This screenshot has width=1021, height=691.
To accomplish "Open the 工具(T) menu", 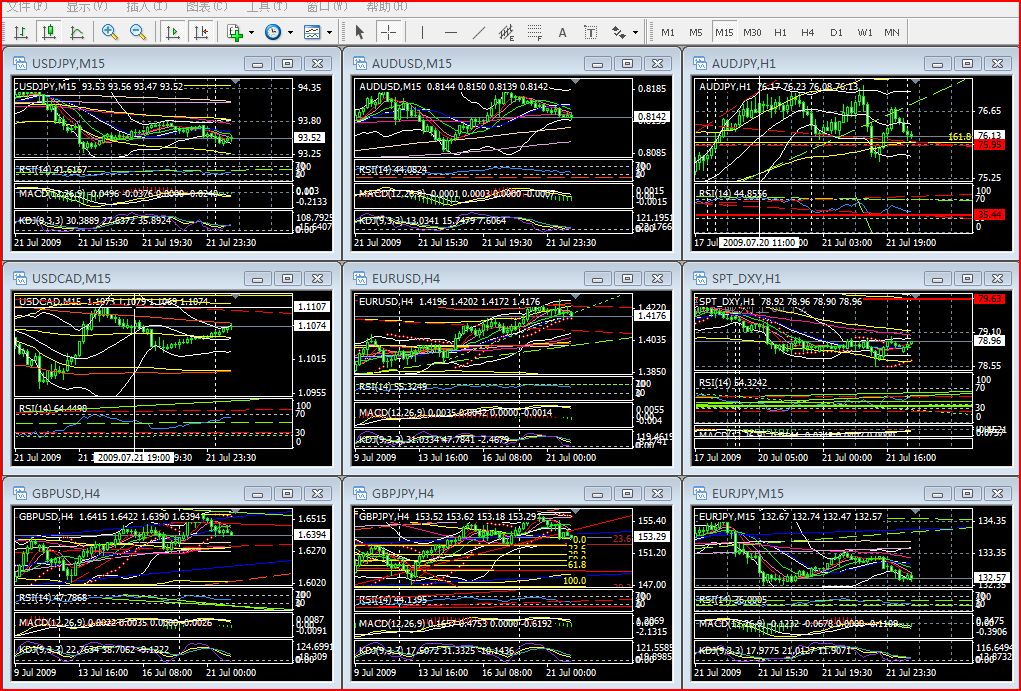I will point(267,7).
